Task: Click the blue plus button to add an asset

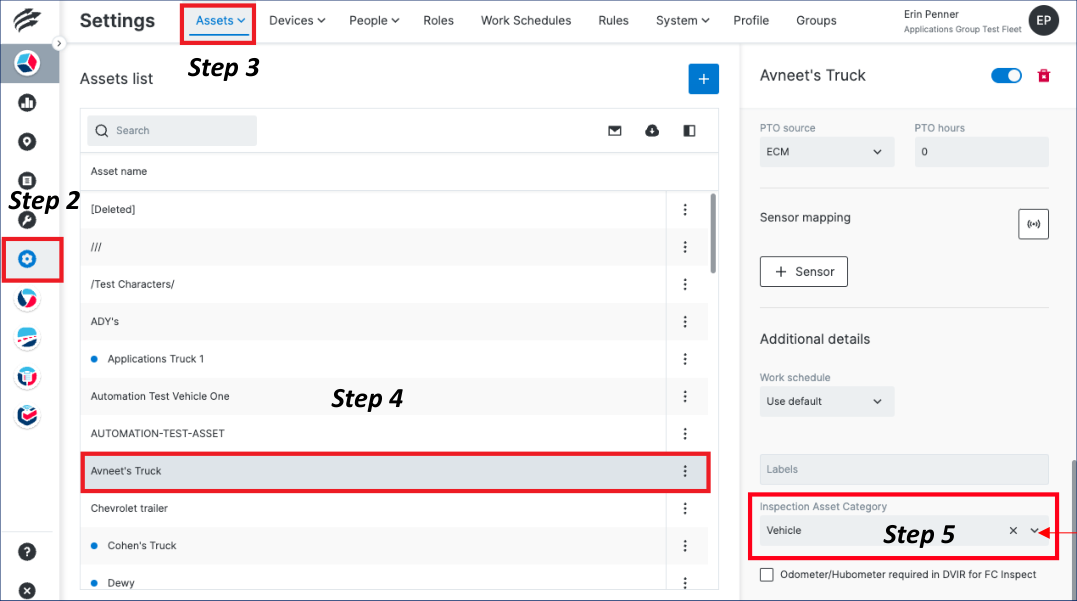Action: point(703,78)
